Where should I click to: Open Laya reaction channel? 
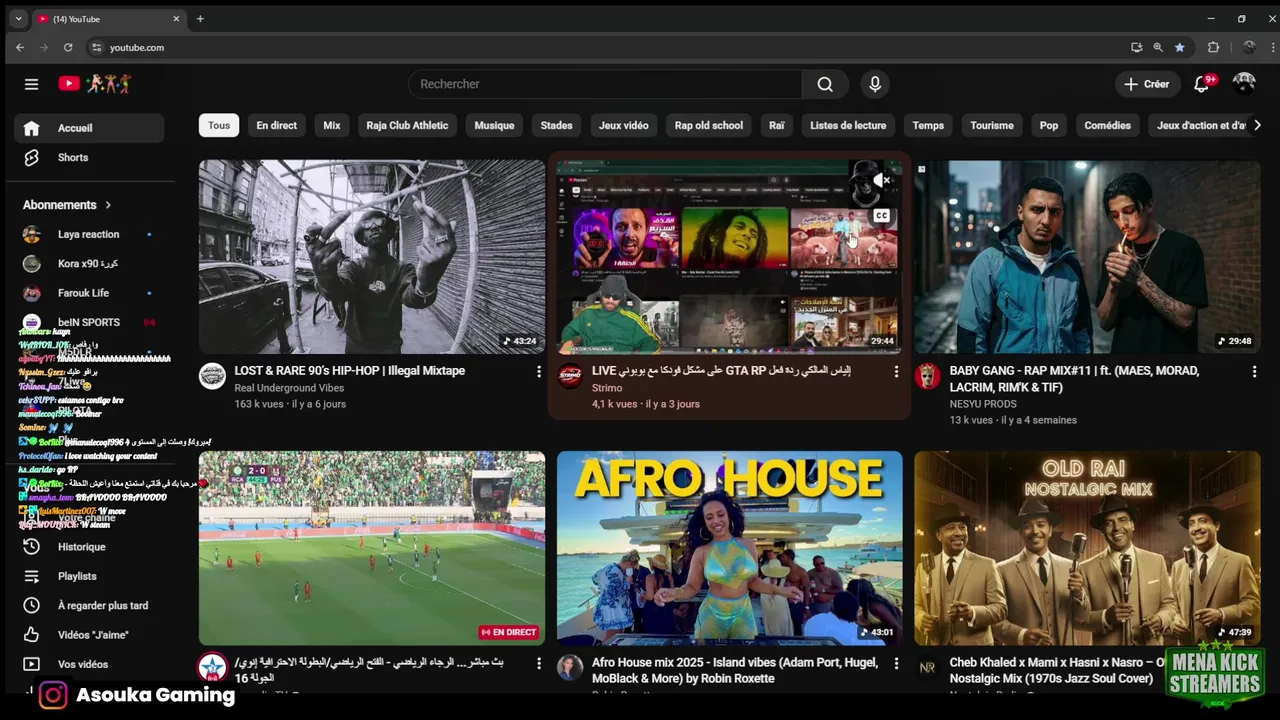(89, 234)
